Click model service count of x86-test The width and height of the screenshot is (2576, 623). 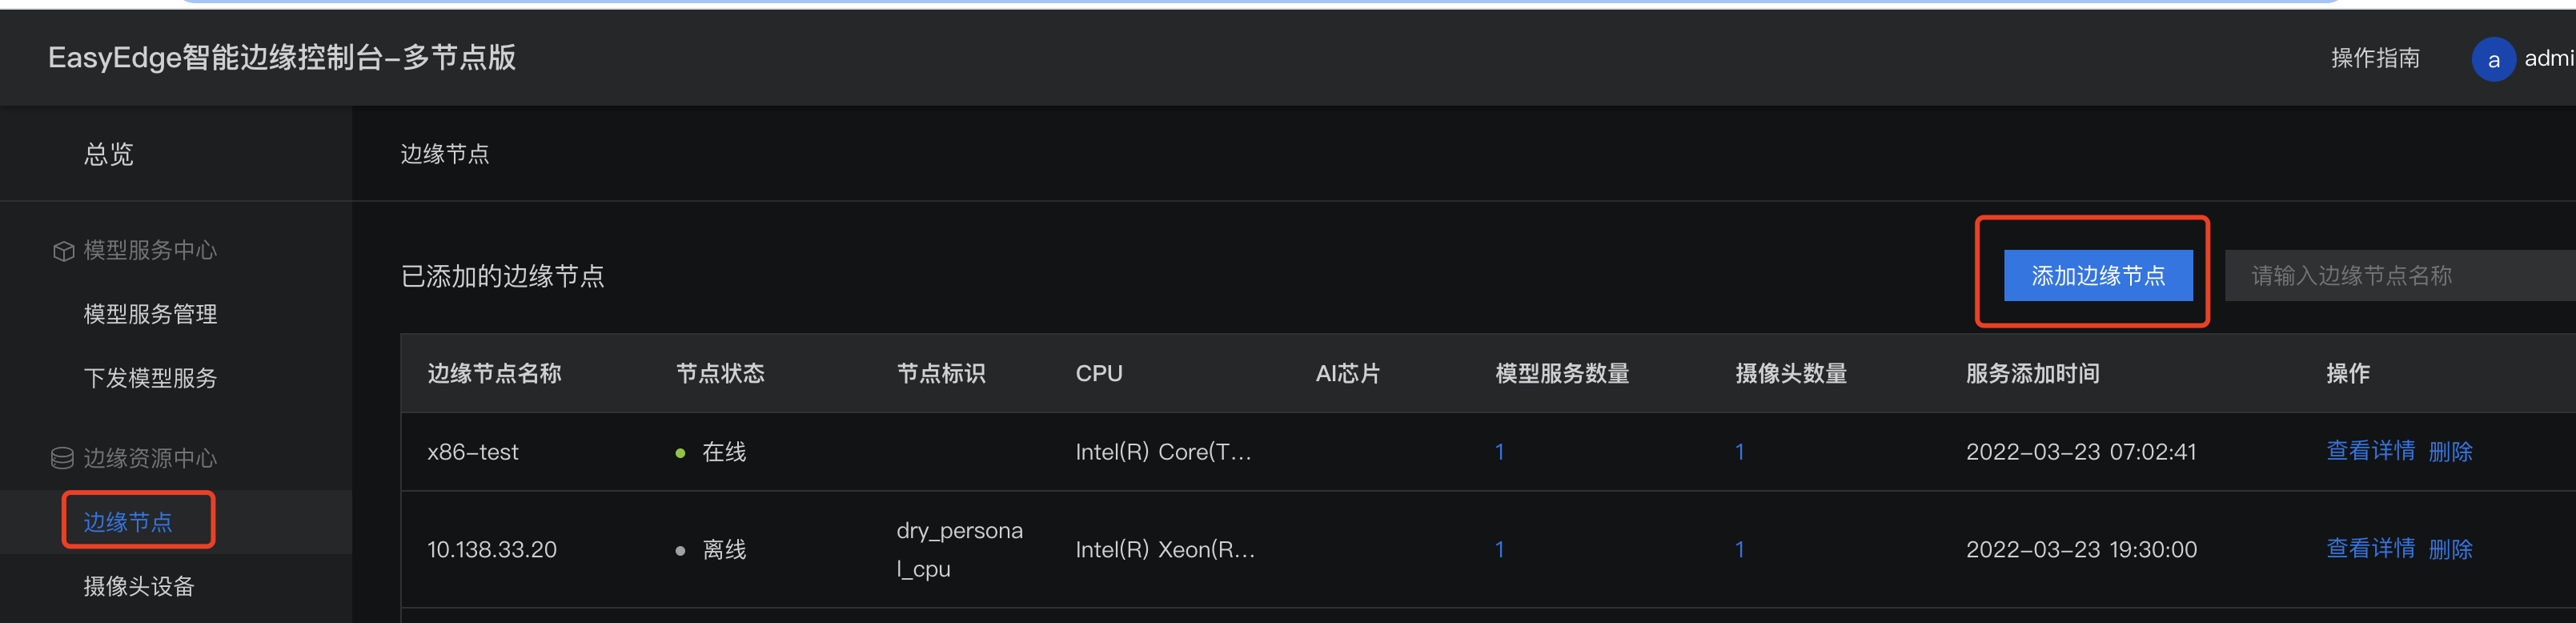(x=1499, y=452)
